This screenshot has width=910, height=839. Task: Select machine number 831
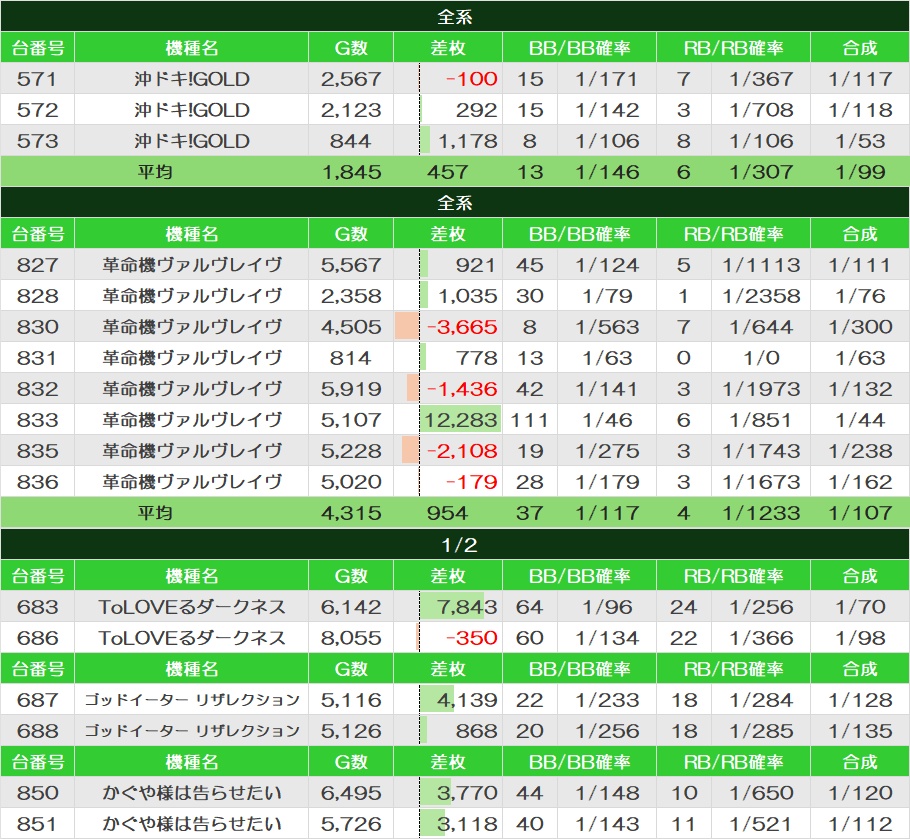(37, 358)
